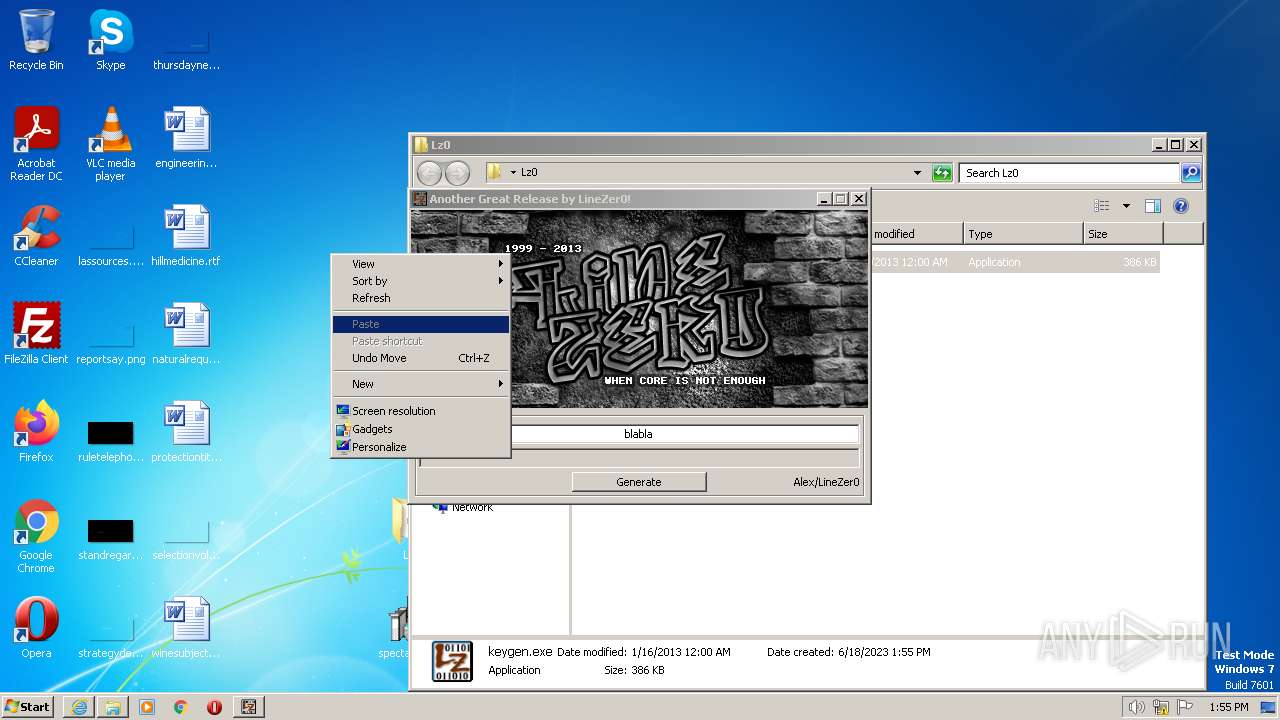This screenshot has width=1280, height=720.
Task: Choose Personalize in the context menu
Action: (x=421, y=447)
